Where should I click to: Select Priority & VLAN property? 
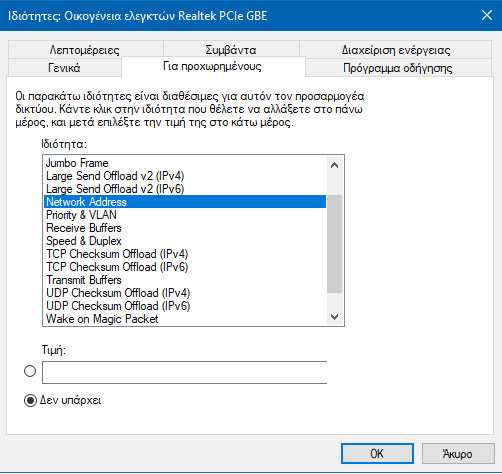[185, 215]
